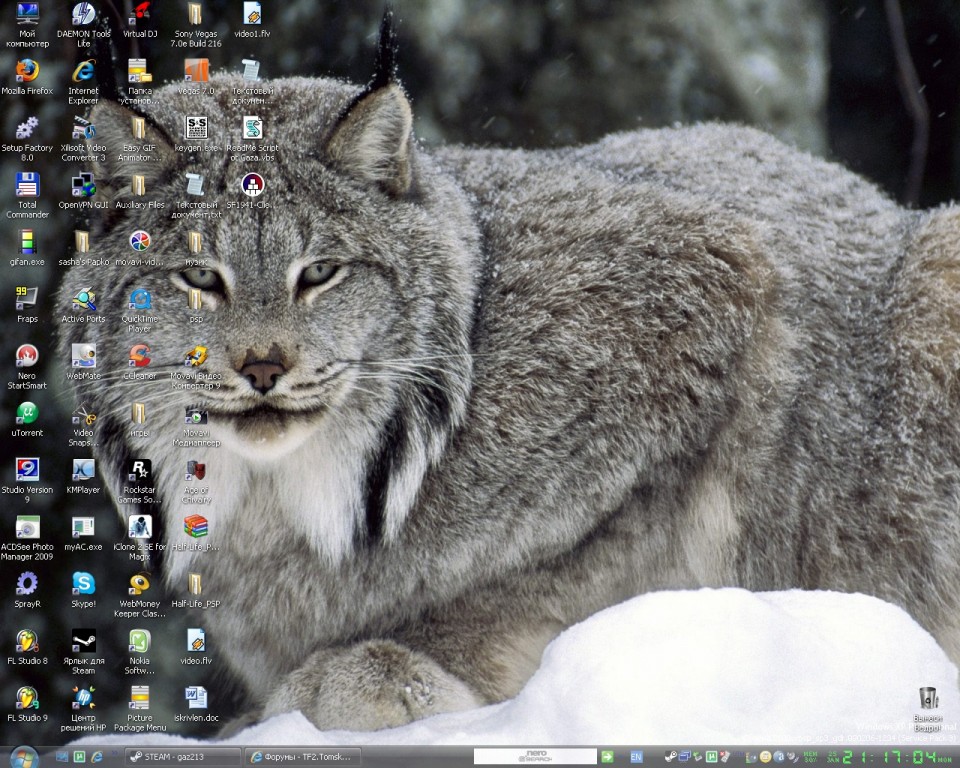
Task: Select the FL Studio 9 desktop icon
Action: tap(27, 699)
